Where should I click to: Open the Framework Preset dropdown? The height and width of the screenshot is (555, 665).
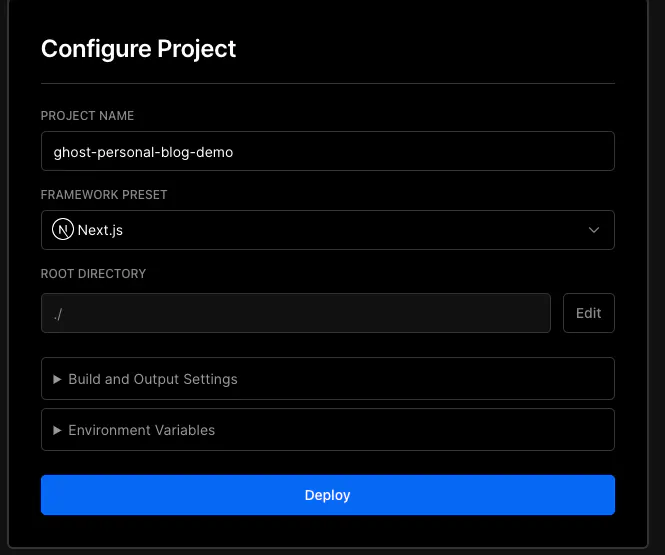327,230
